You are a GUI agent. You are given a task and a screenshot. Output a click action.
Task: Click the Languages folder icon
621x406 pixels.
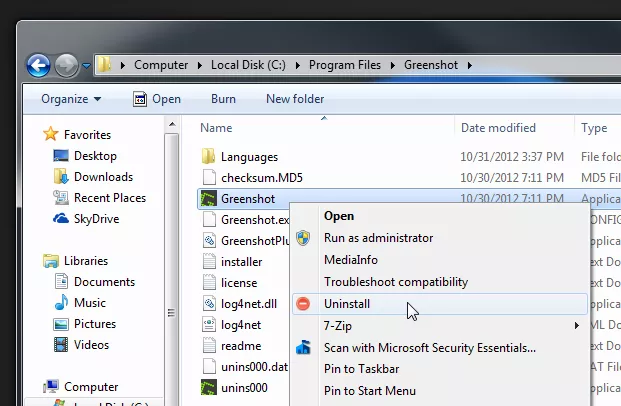click(209, 156)
